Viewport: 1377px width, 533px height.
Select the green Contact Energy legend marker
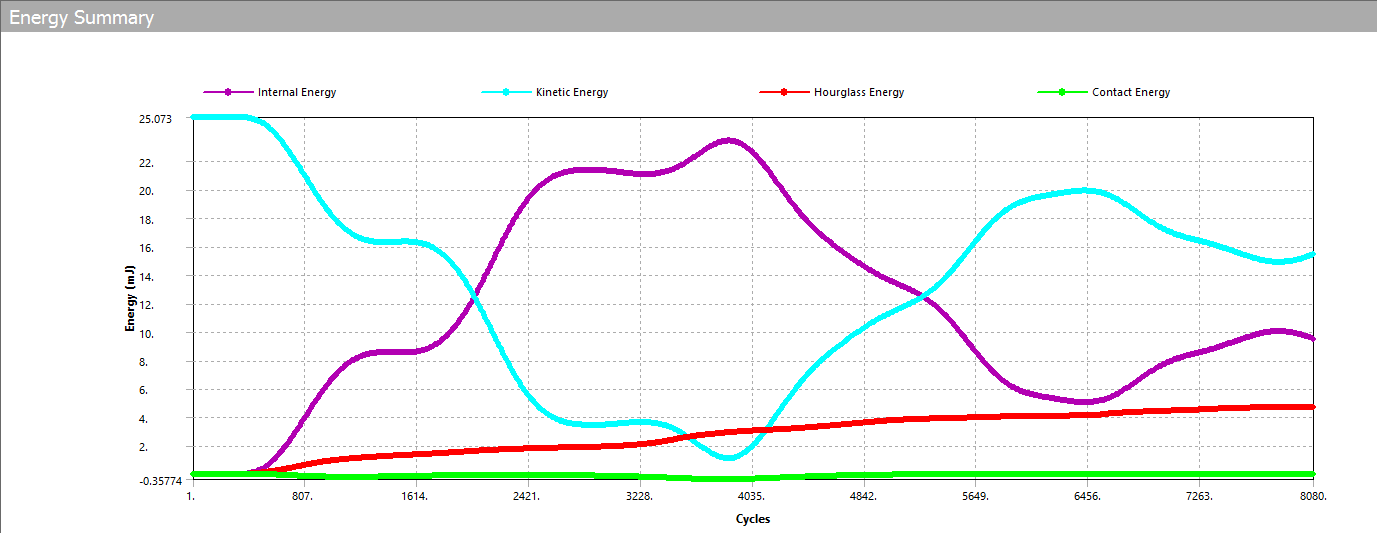tap(1064, 92)
